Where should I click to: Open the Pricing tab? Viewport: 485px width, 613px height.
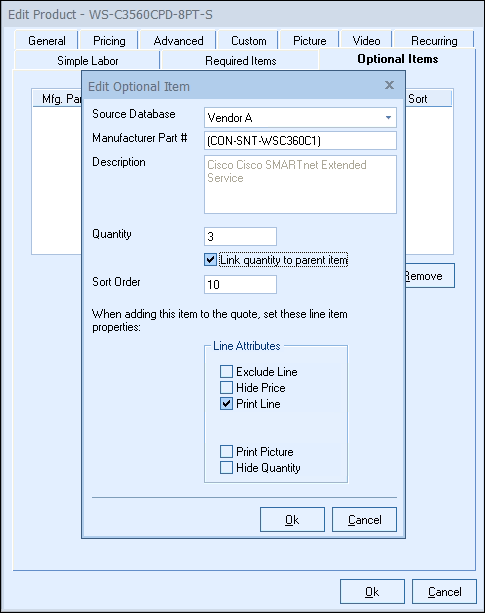tap(109, 41)
